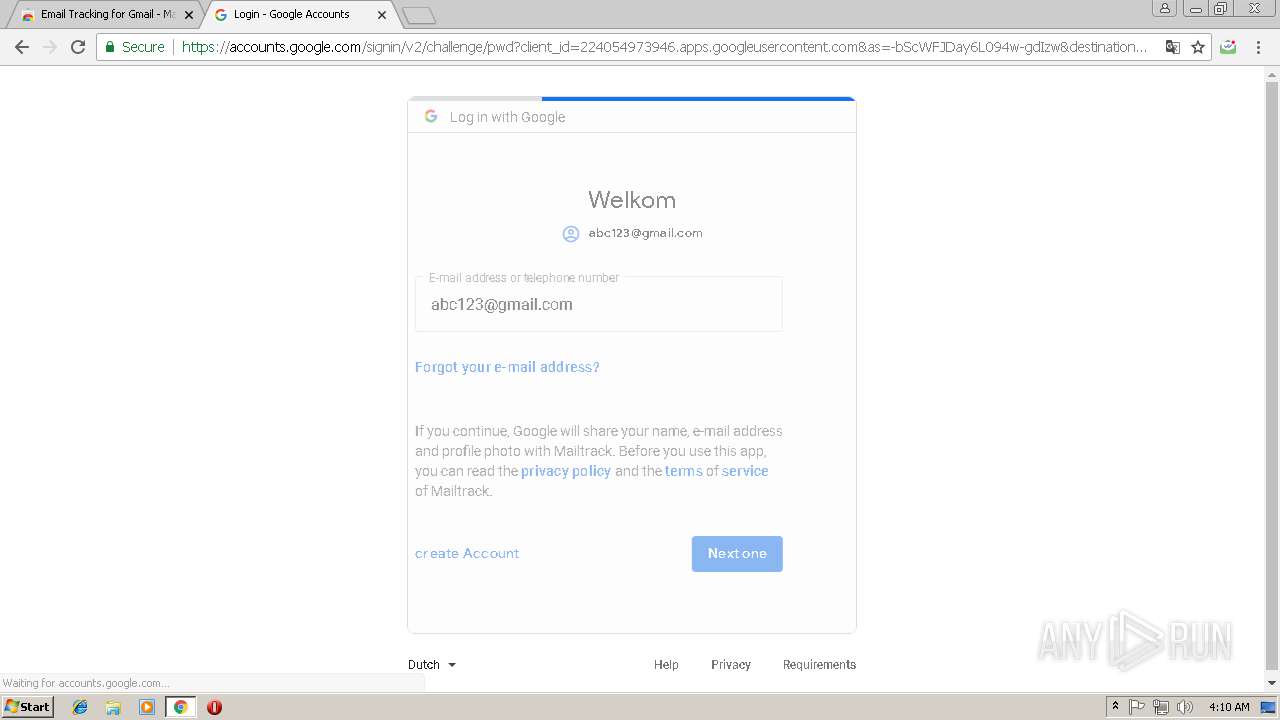
Task: Click the address bar URL
Action: (664, 47)
